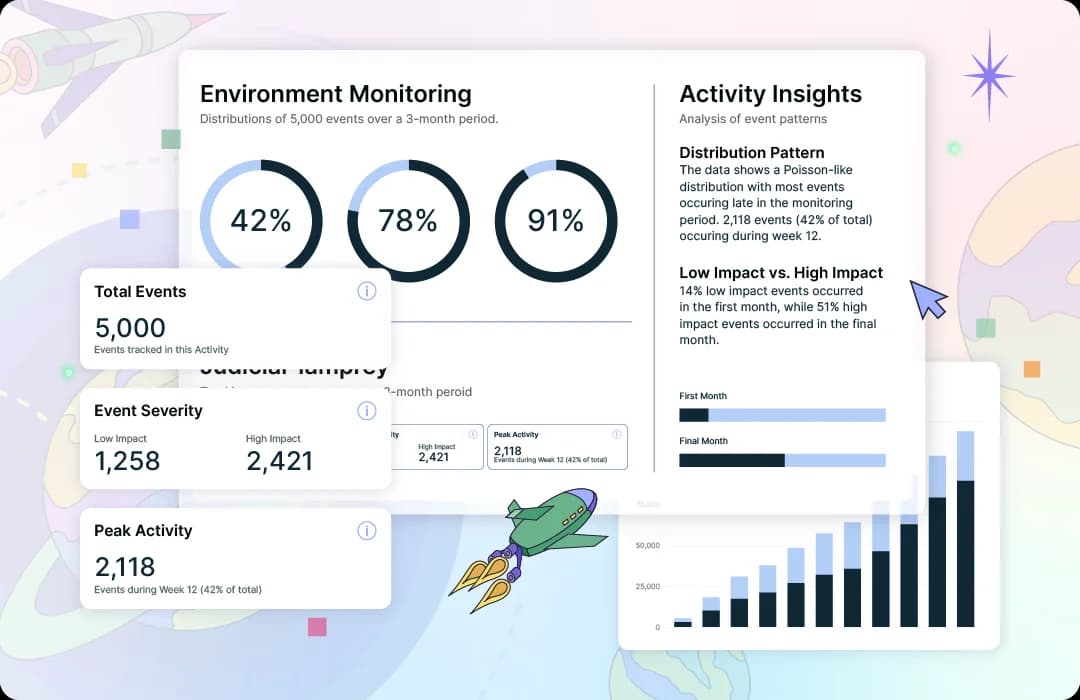
Task: Click the shortest bar in bar chart
Action: (x=682, y=622)
